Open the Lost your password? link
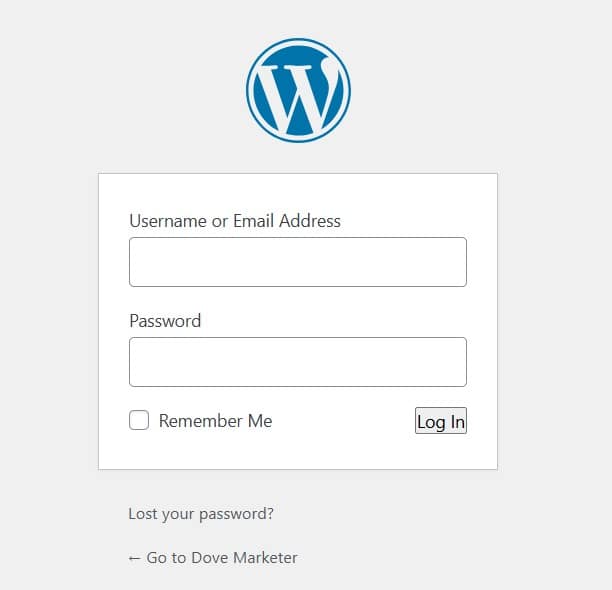The height and width of the screenshot is (590, 612). coord(201,514)
